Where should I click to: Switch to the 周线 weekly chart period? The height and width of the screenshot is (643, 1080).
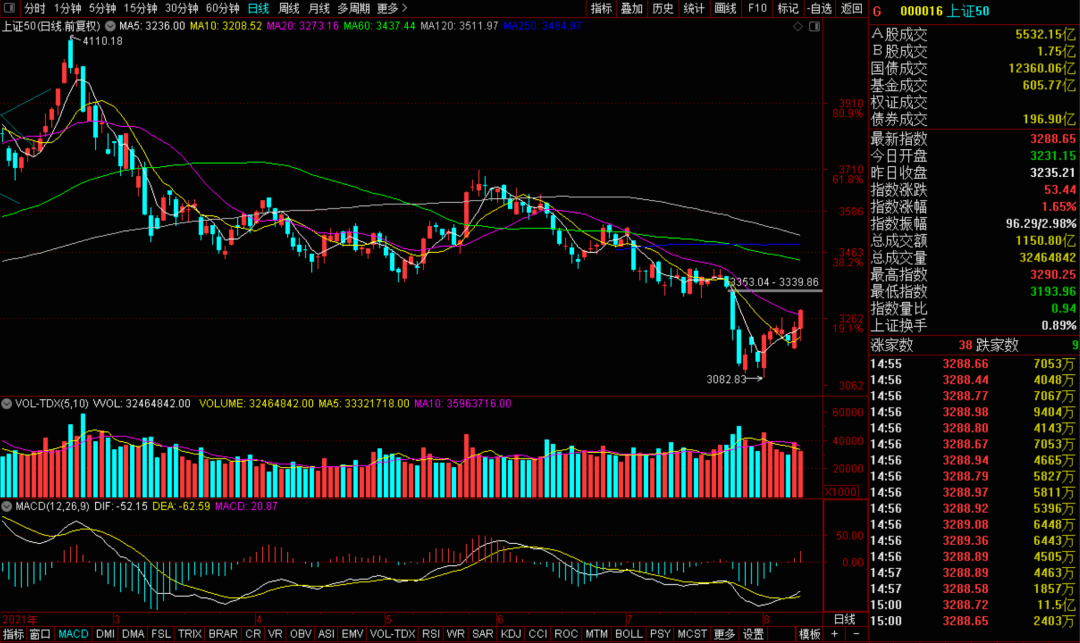tap(288, 8)
